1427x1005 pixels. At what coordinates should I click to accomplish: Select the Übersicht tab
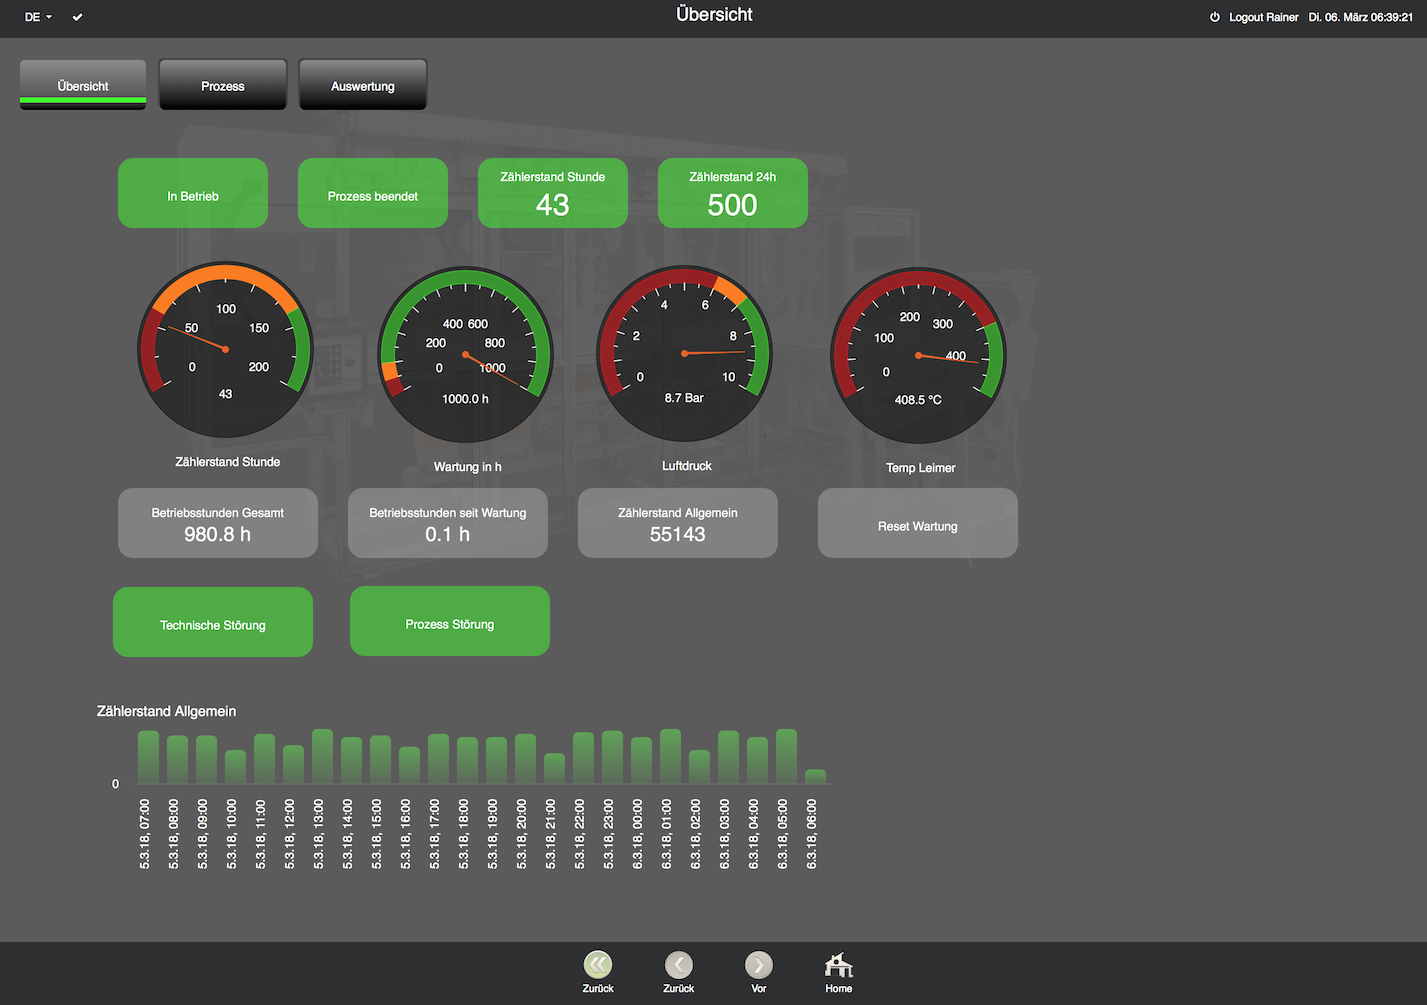tap(83, 85)
